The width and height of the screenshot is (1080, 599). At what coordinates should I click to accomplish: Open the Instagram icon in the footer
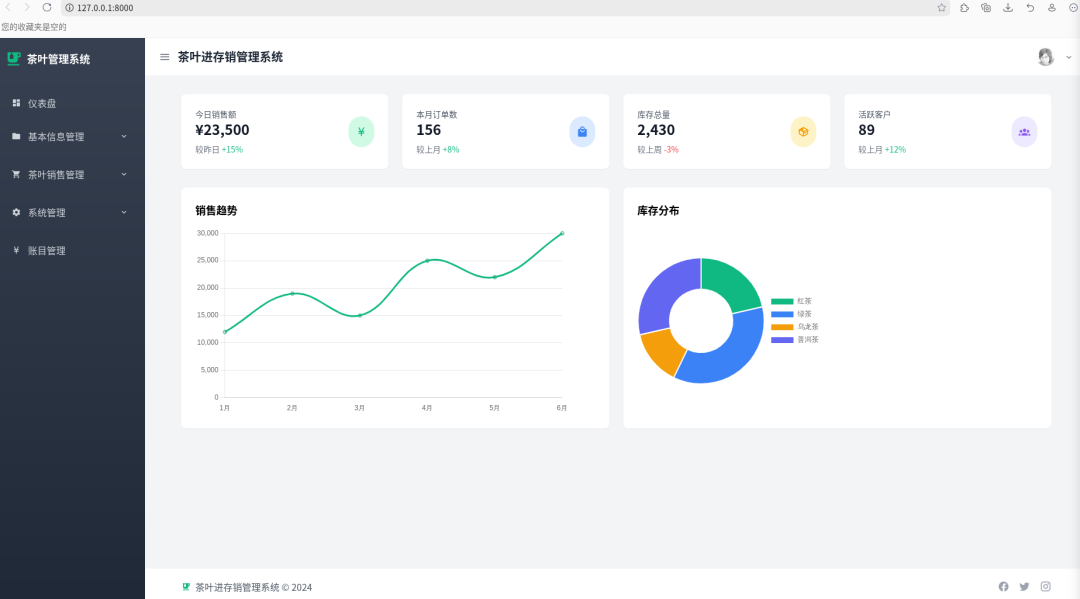1046,587
